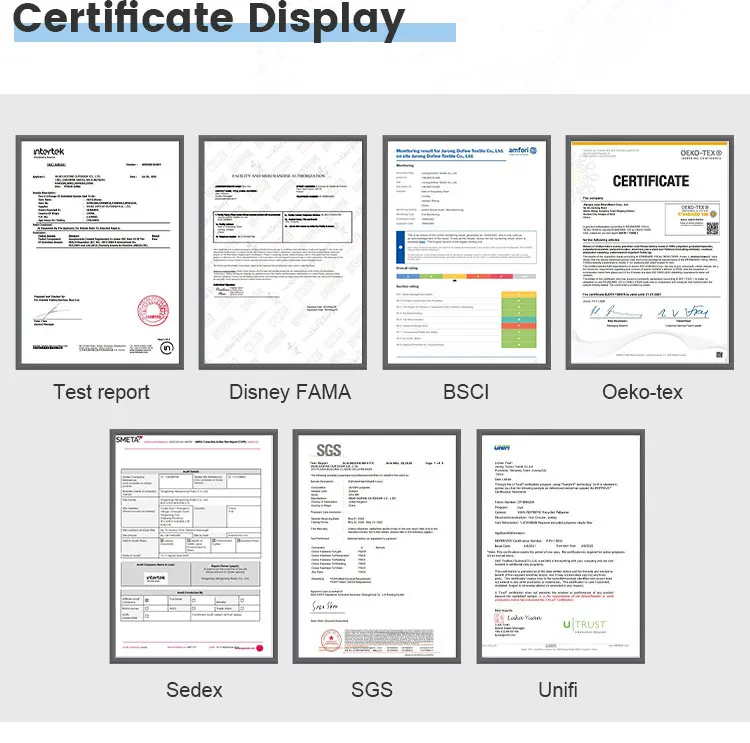
Task: View the SMETA Sedex audit report image
Action: tap(194, 546)
